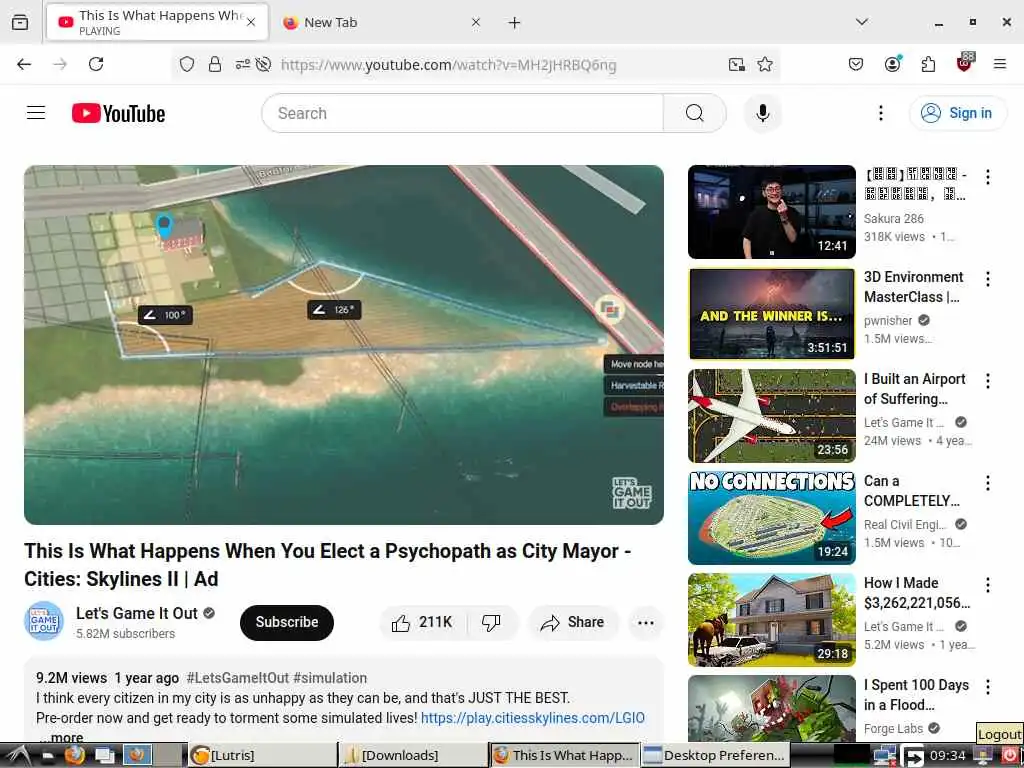Save page to Pocket
Screen dimensions: 1024x768
click(x=856, y=64)
